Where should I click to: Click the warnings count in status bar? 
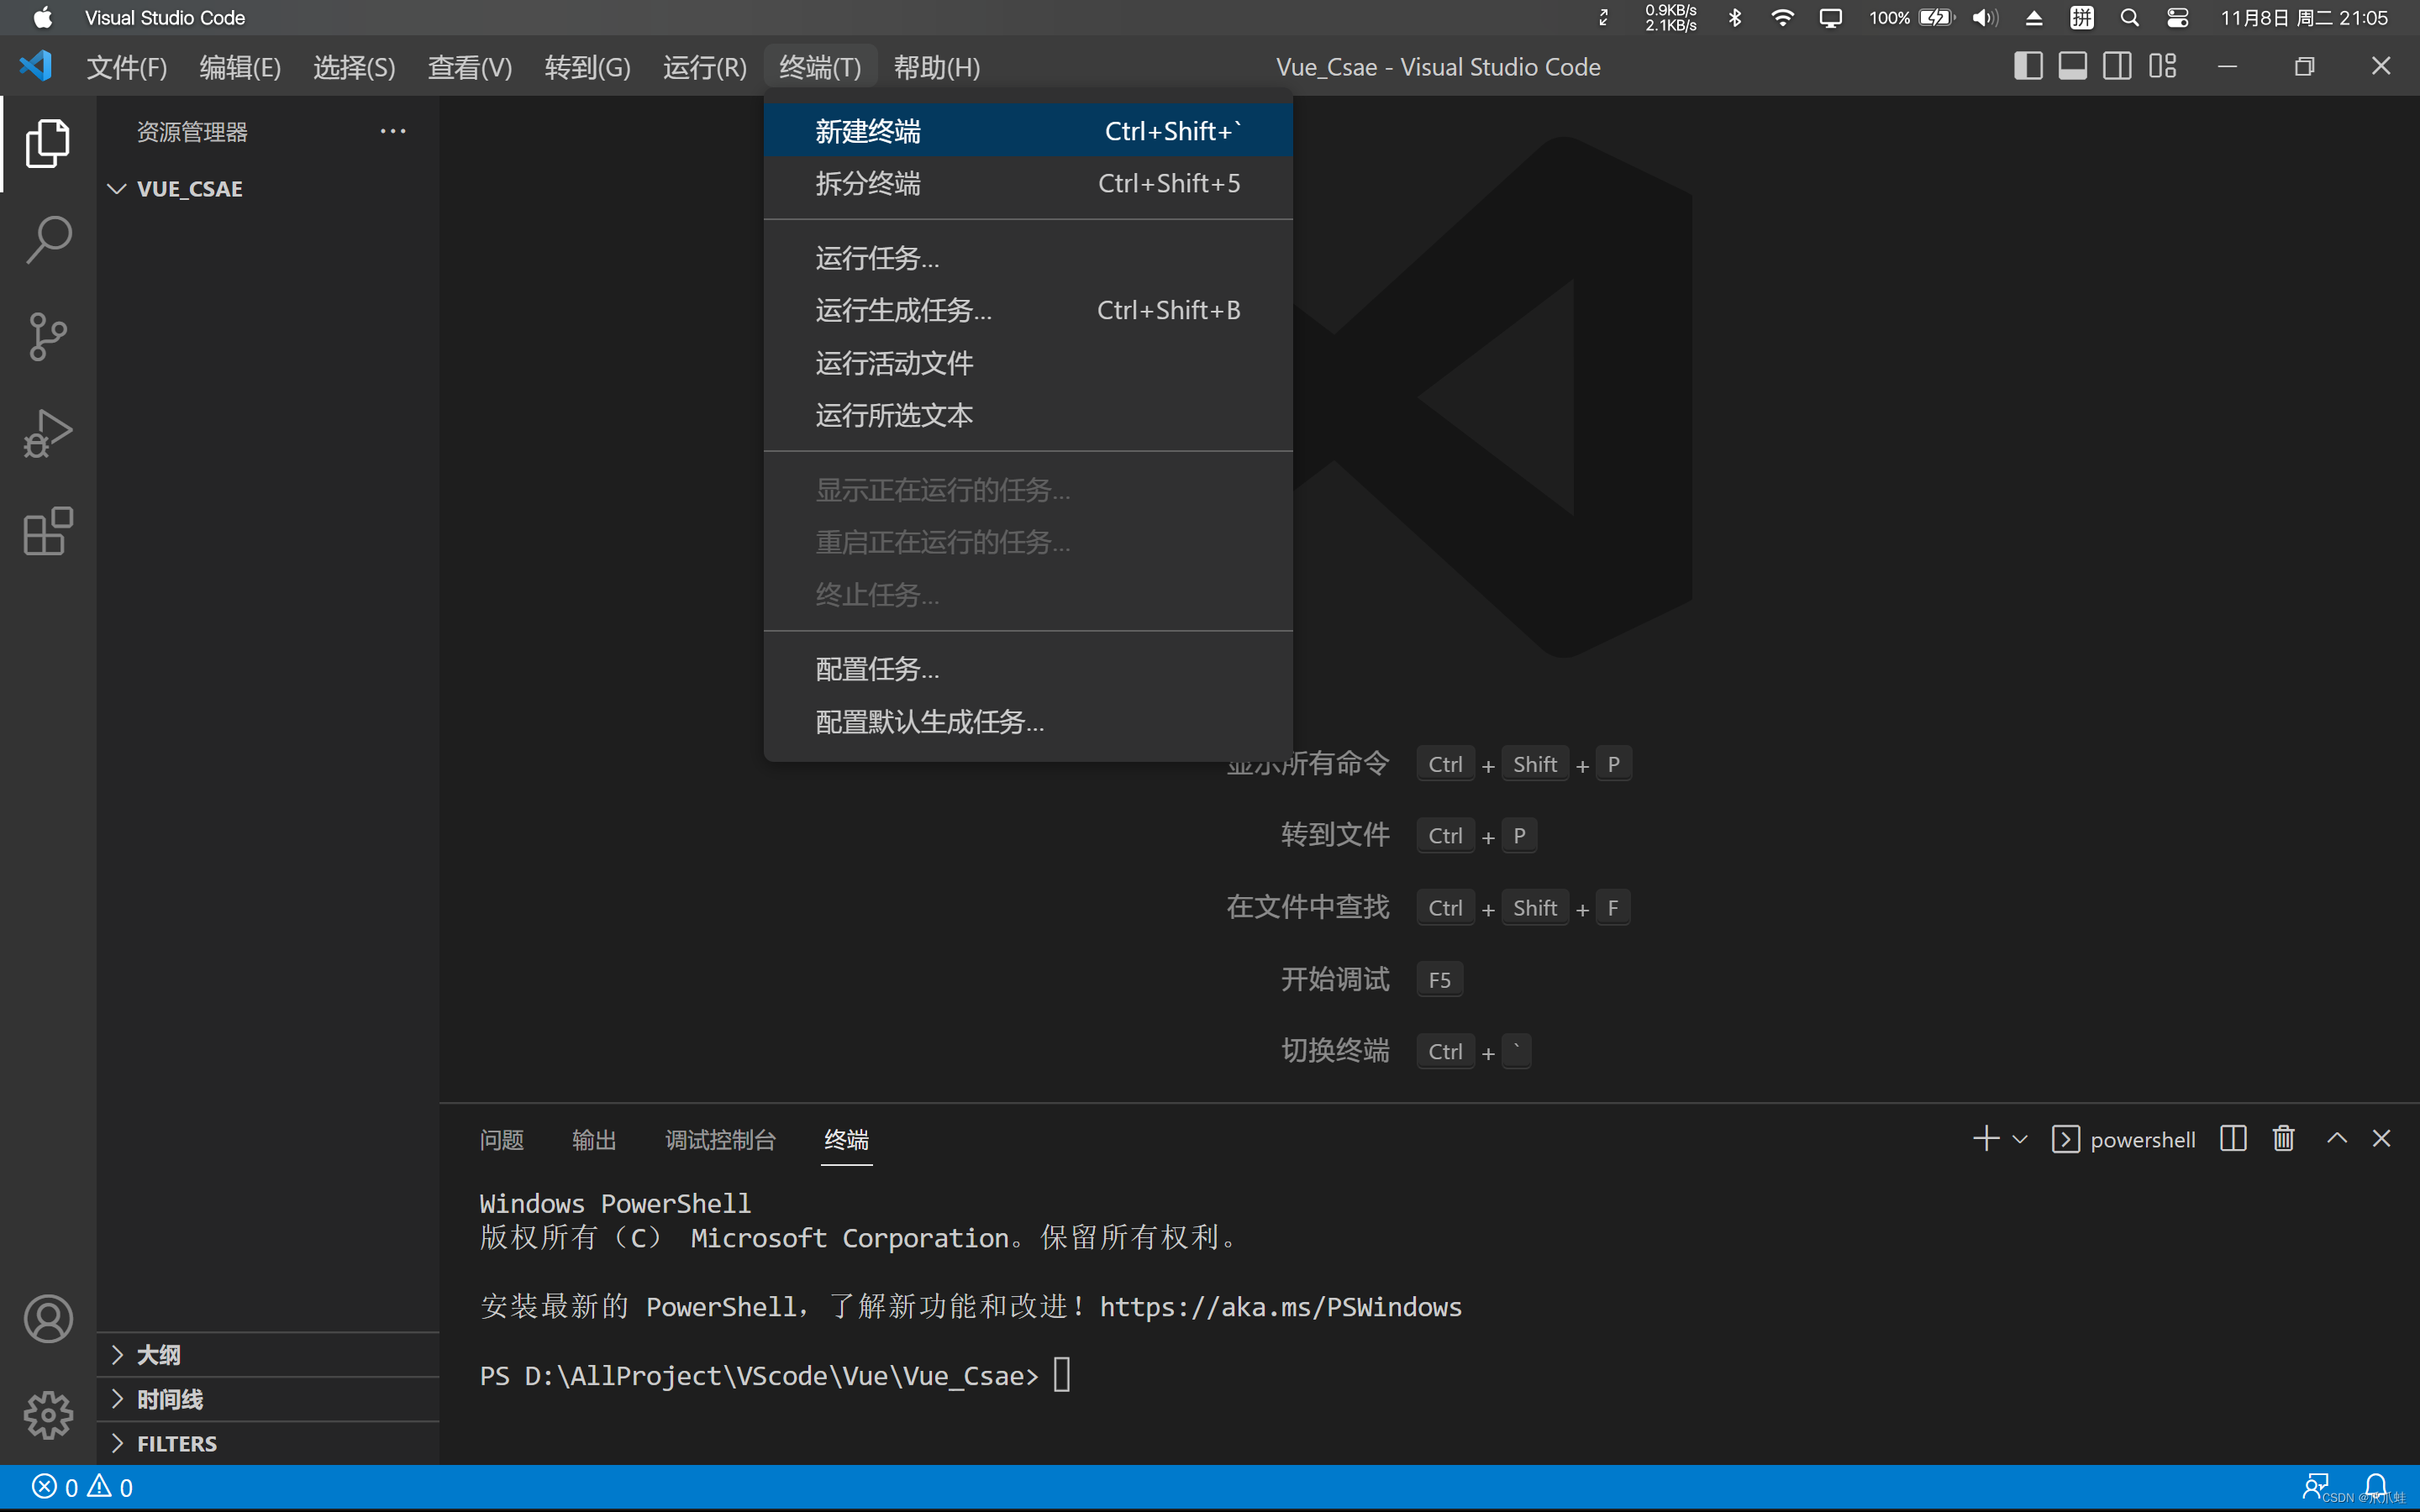click(x=111, y=1487)
